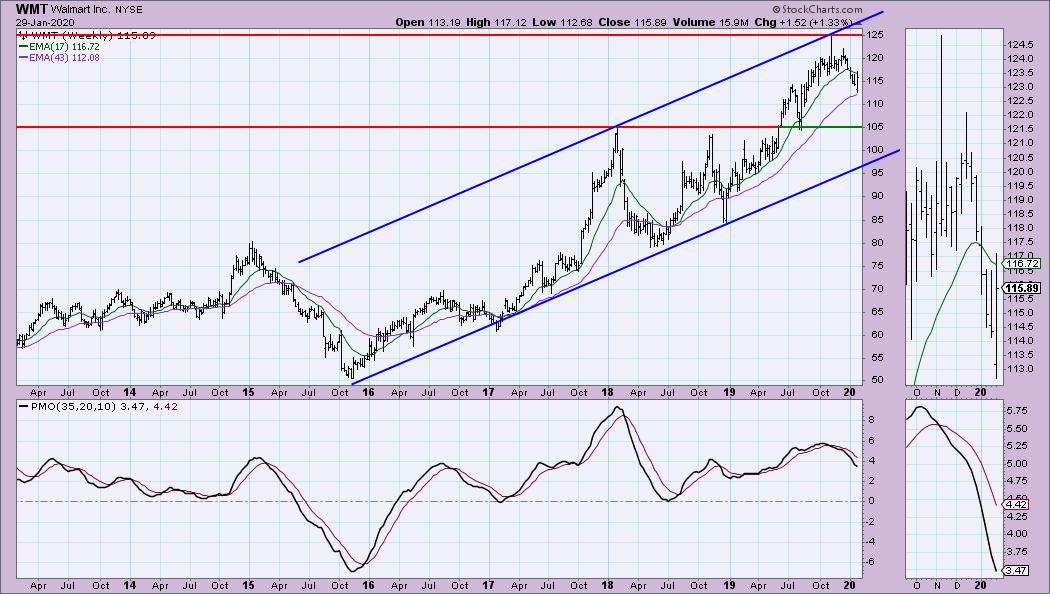The width and height of the screenshot is (1050, 594).
Task: Select the 29-Jan-2020 chart date
Action: point(46,22)
